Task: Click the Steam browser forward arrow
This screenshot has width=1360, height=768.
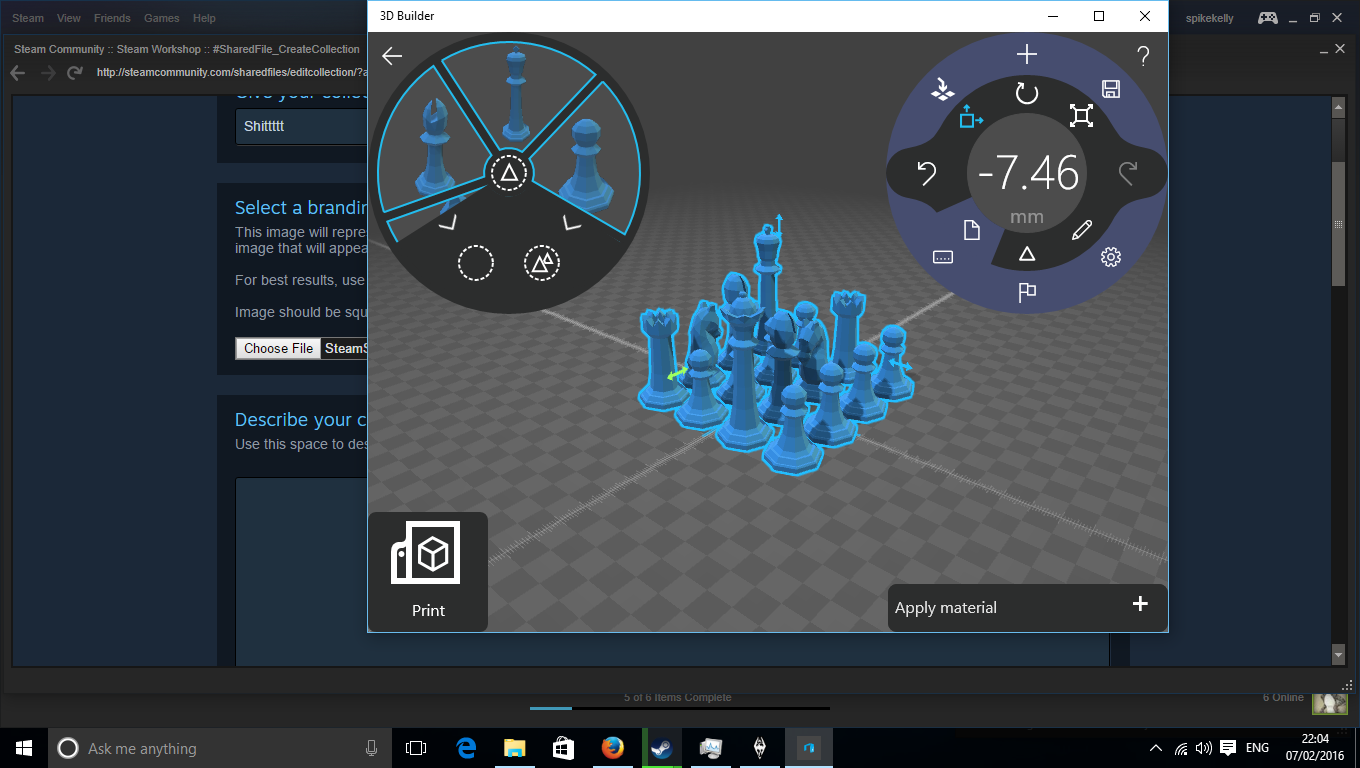Action: 47,72
